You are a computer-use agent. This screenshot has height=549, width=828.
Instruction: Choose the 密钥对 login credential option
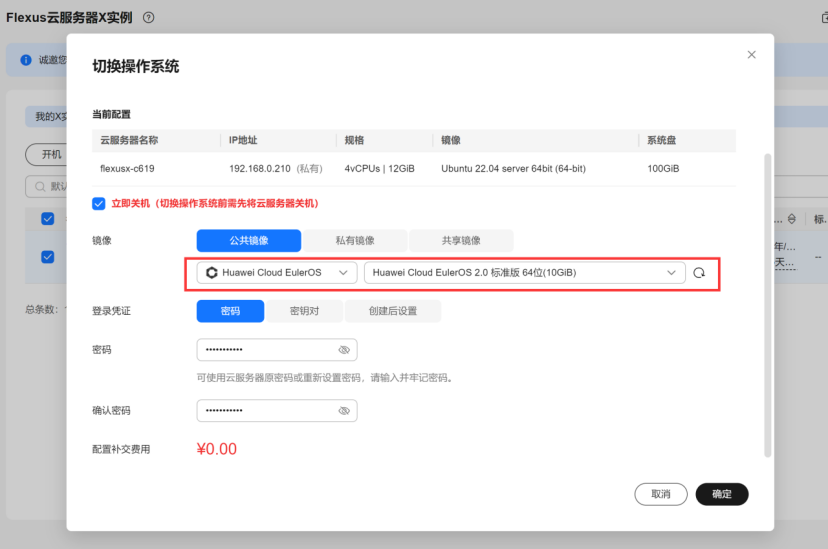(305, 311)
